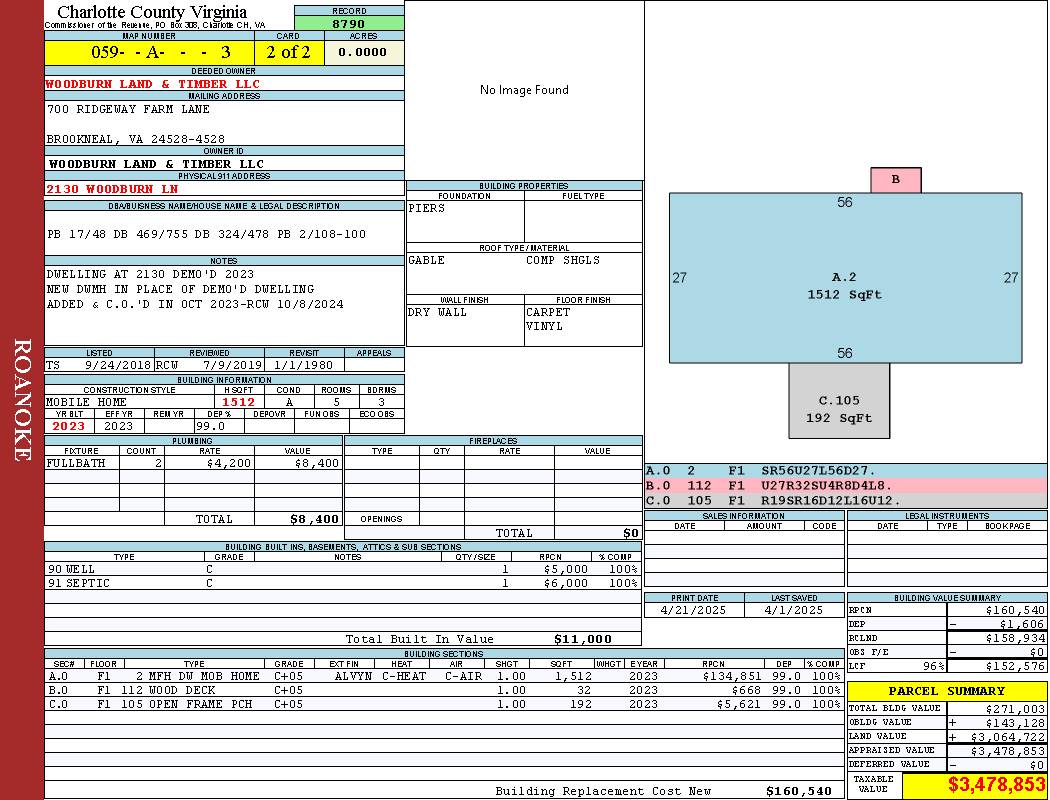Click the yellow Parcel Summary header
Screen dimensions: 1050x800
(946, 691)
